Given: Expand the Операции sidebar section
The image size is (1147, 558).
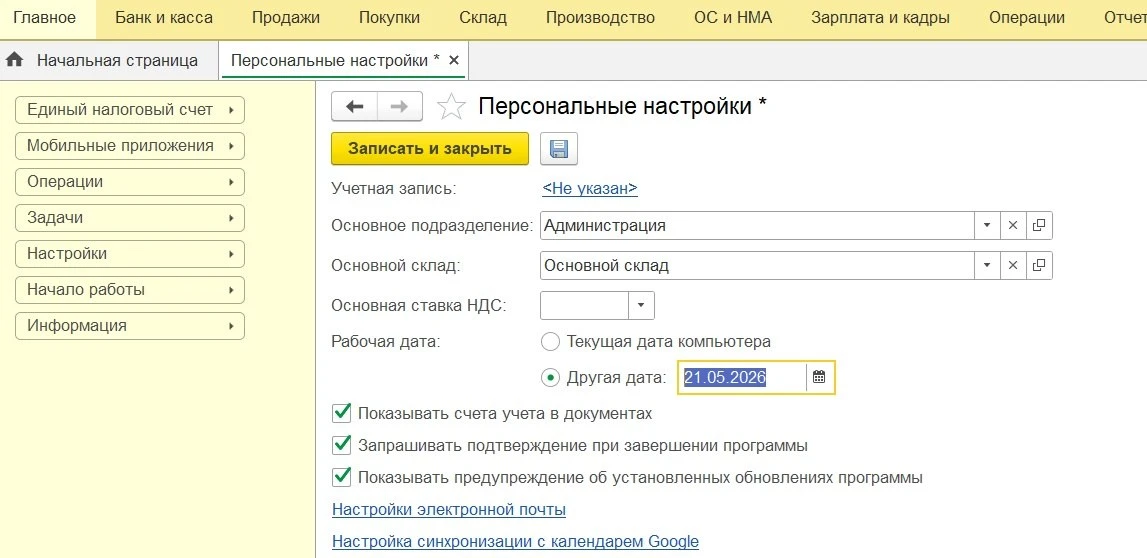Looking at the screenshot, I should point(129,181).
